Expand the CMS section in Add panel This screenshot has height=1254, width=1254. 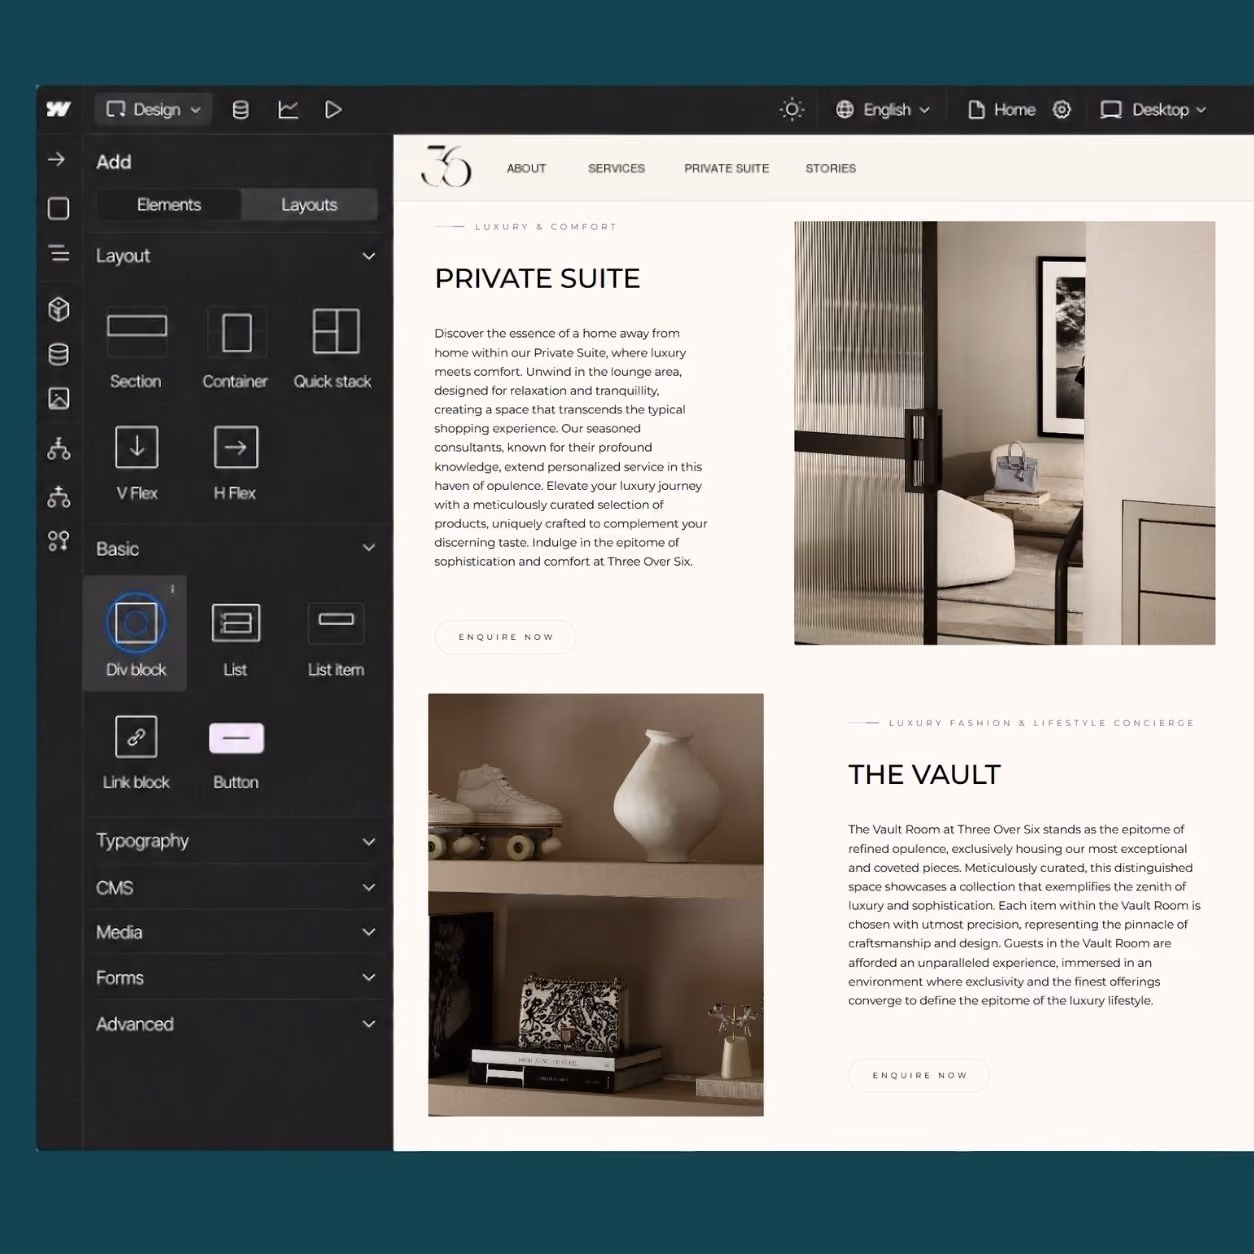pyautogui.click(x=236, y=887)
